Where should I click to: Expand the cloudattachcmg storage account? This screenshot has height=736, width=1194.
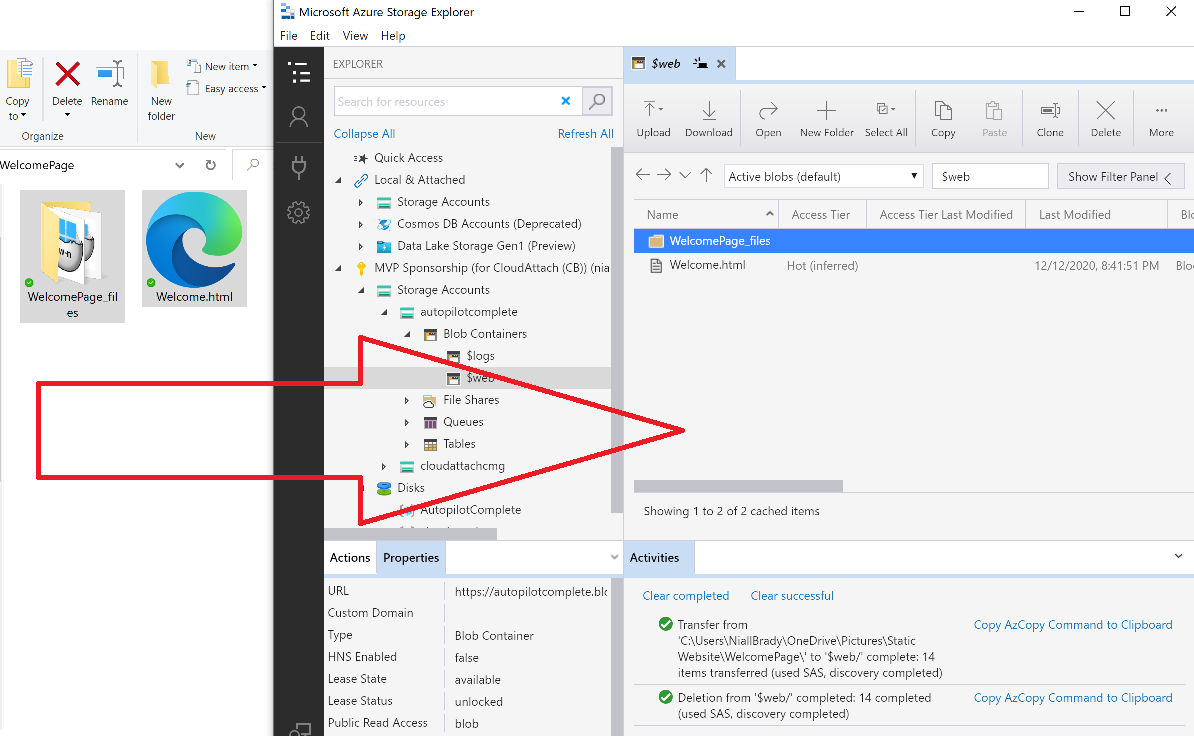[x=384, y=467]
